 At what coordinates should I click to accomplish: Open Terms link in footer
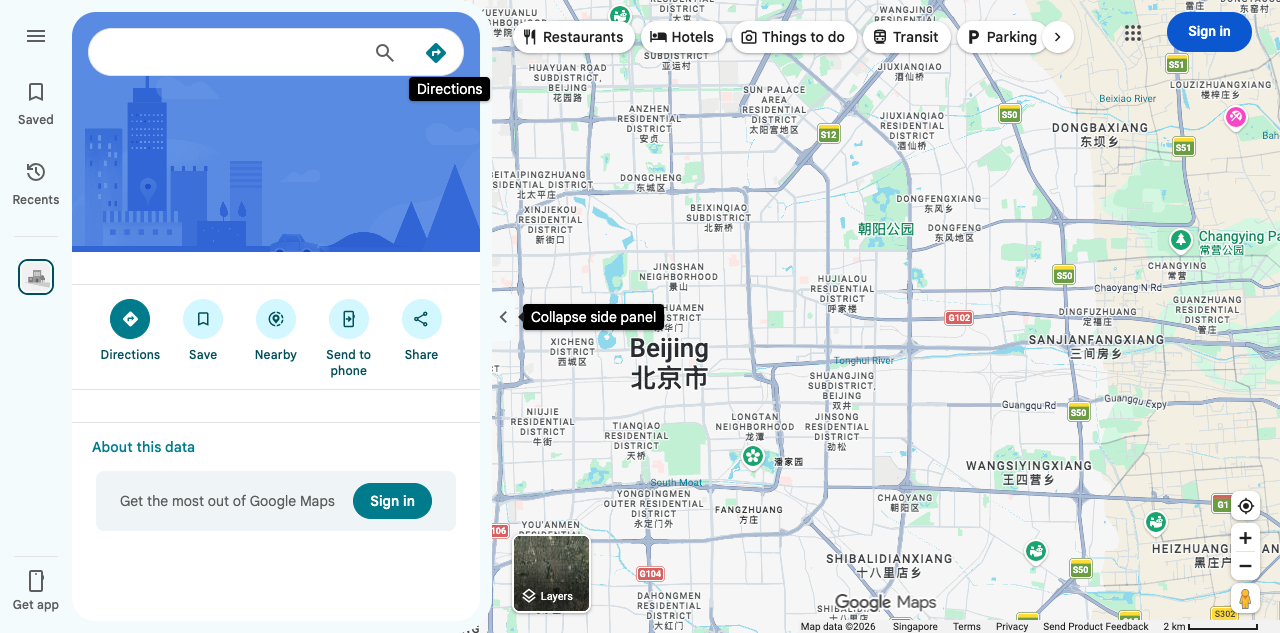967,627
